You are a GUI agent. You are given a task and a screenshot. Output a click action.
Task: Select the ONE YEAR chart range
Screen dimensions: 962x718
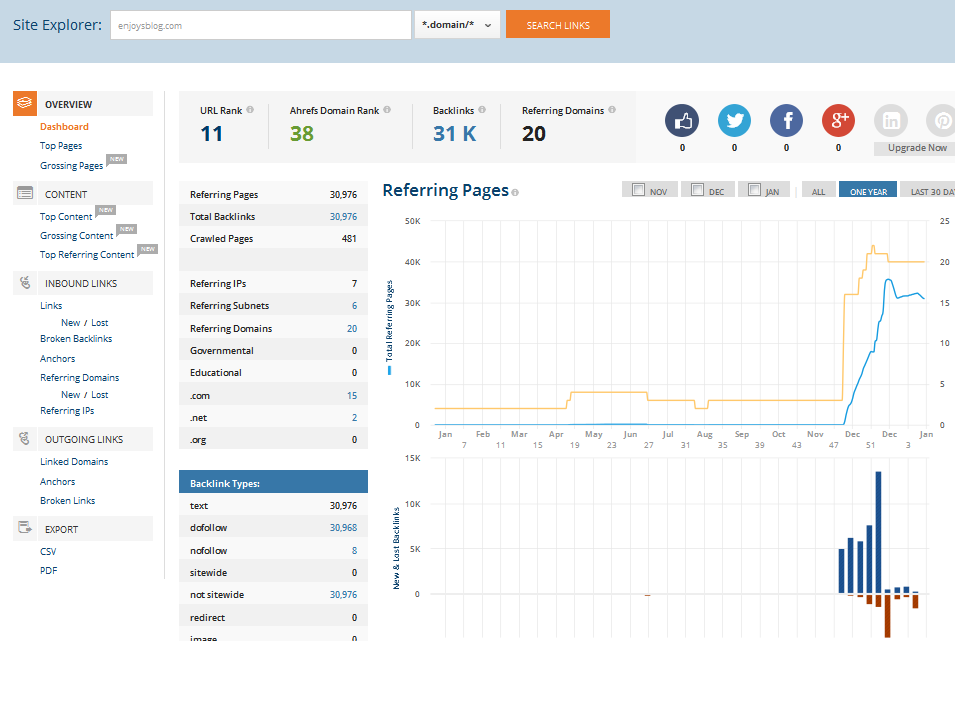[868, 190]
